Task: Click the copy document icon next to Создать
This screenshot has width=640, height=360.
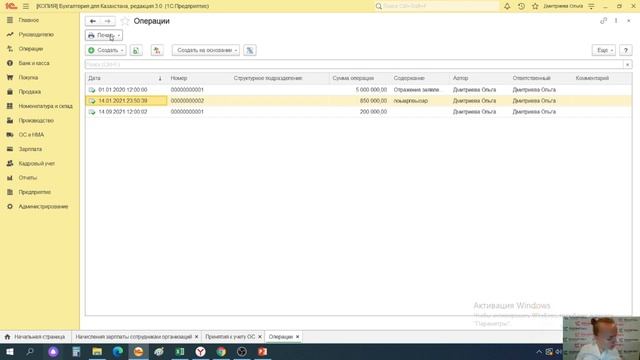Action: click(136, 50)
